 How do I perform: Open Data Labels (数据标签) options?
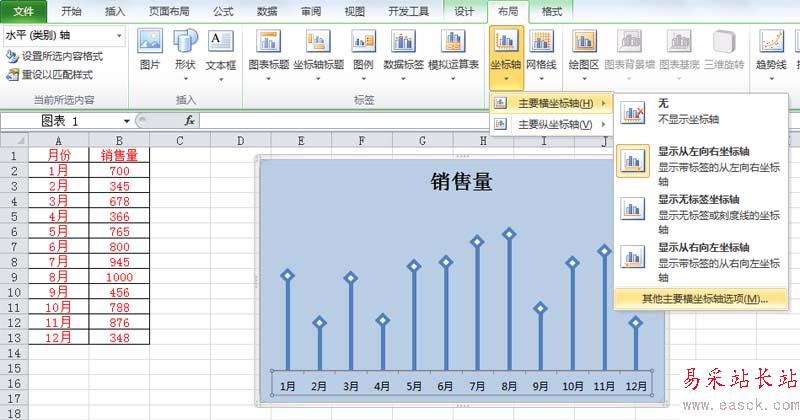point(403,55)
